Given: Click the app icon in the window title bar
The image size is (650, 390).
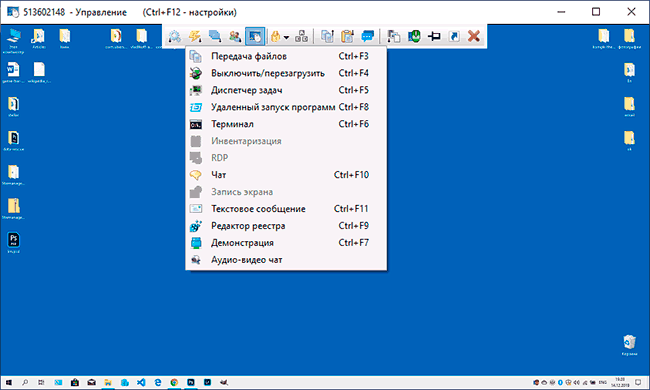Looking at the screenshot, I should [12, 12].
